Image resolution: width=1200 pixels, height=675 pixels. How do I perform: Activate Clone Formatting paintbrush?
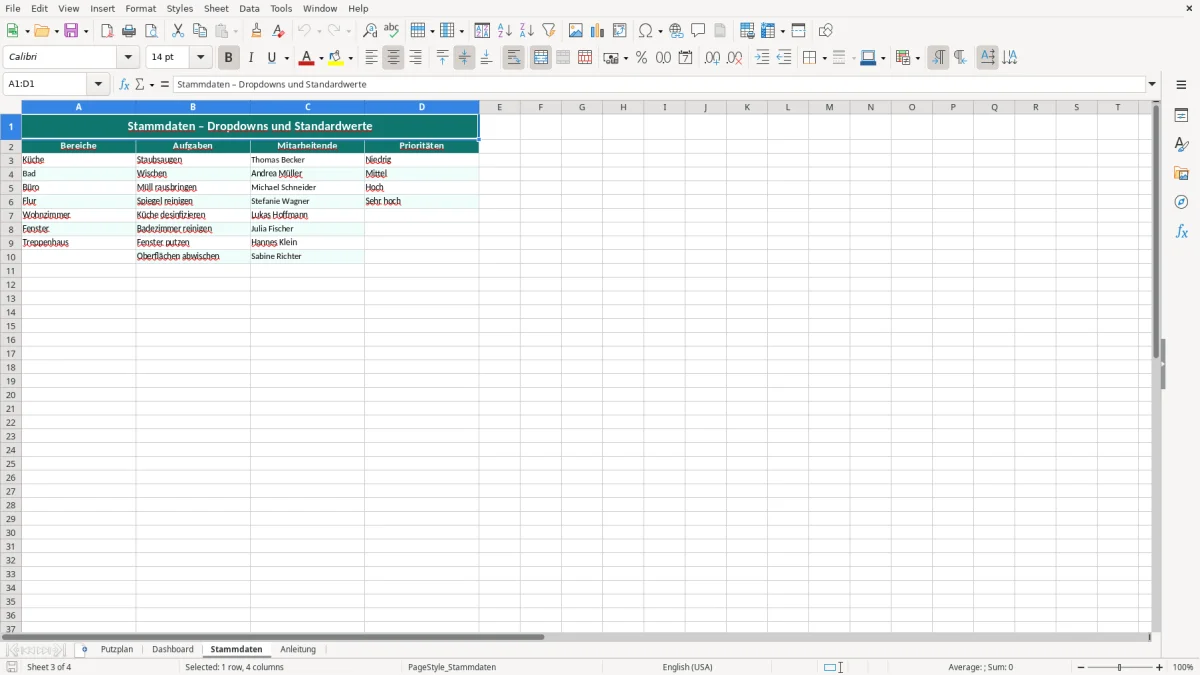tap(257, 31)
